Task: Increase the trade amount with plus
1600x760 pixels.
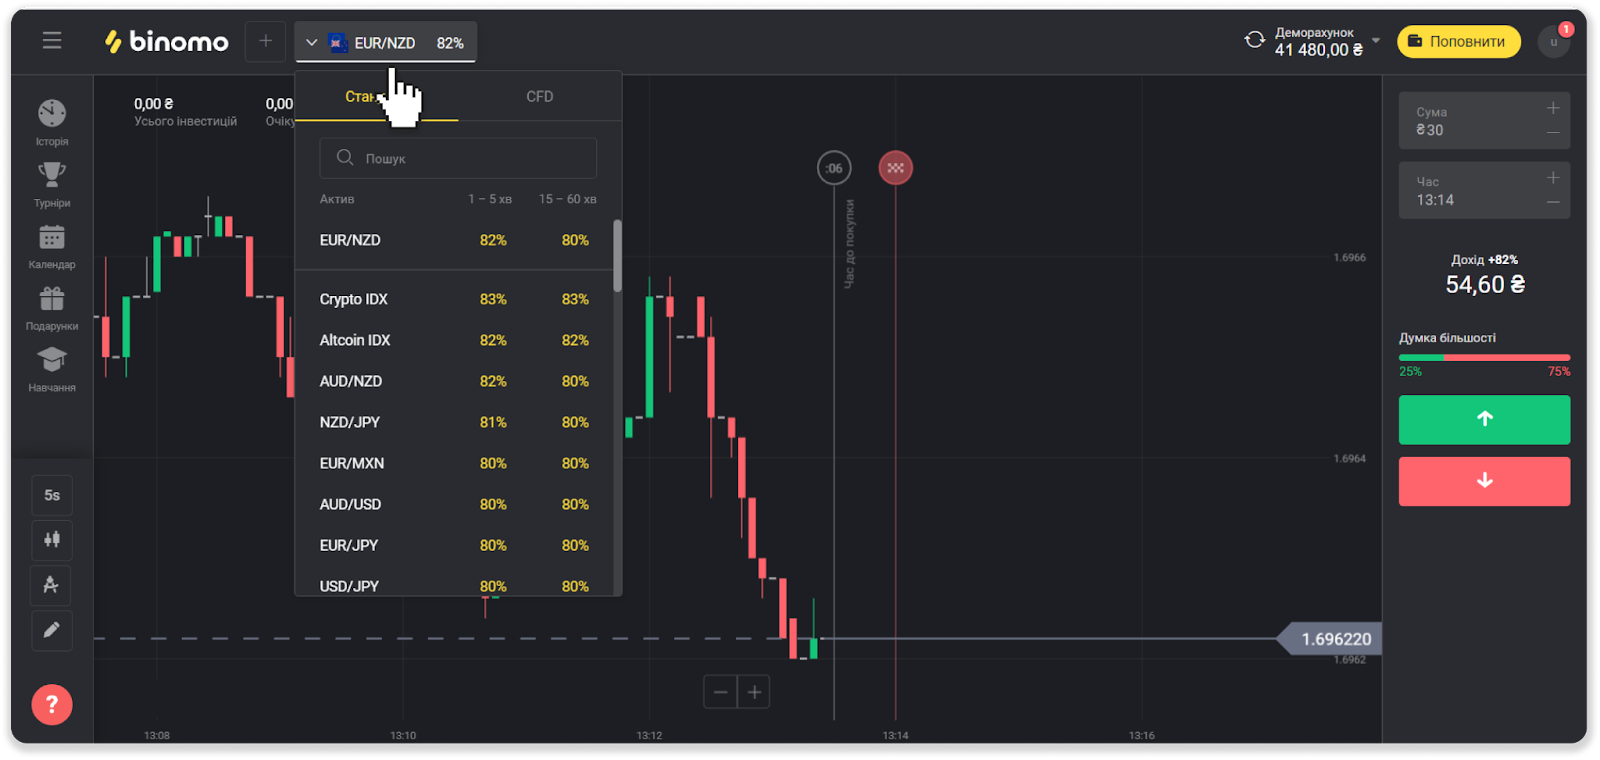Action: click(1553, 108)
